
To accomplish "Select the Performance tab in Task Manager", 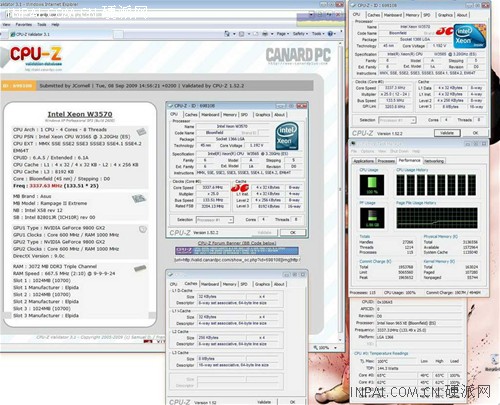I will pos(409,160).
